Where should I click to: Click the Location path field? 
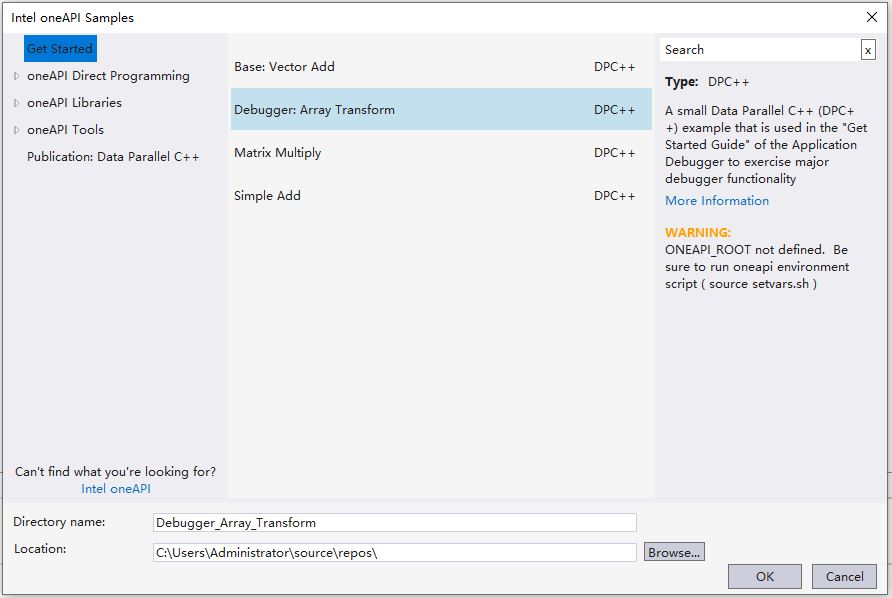click(395, 551)
